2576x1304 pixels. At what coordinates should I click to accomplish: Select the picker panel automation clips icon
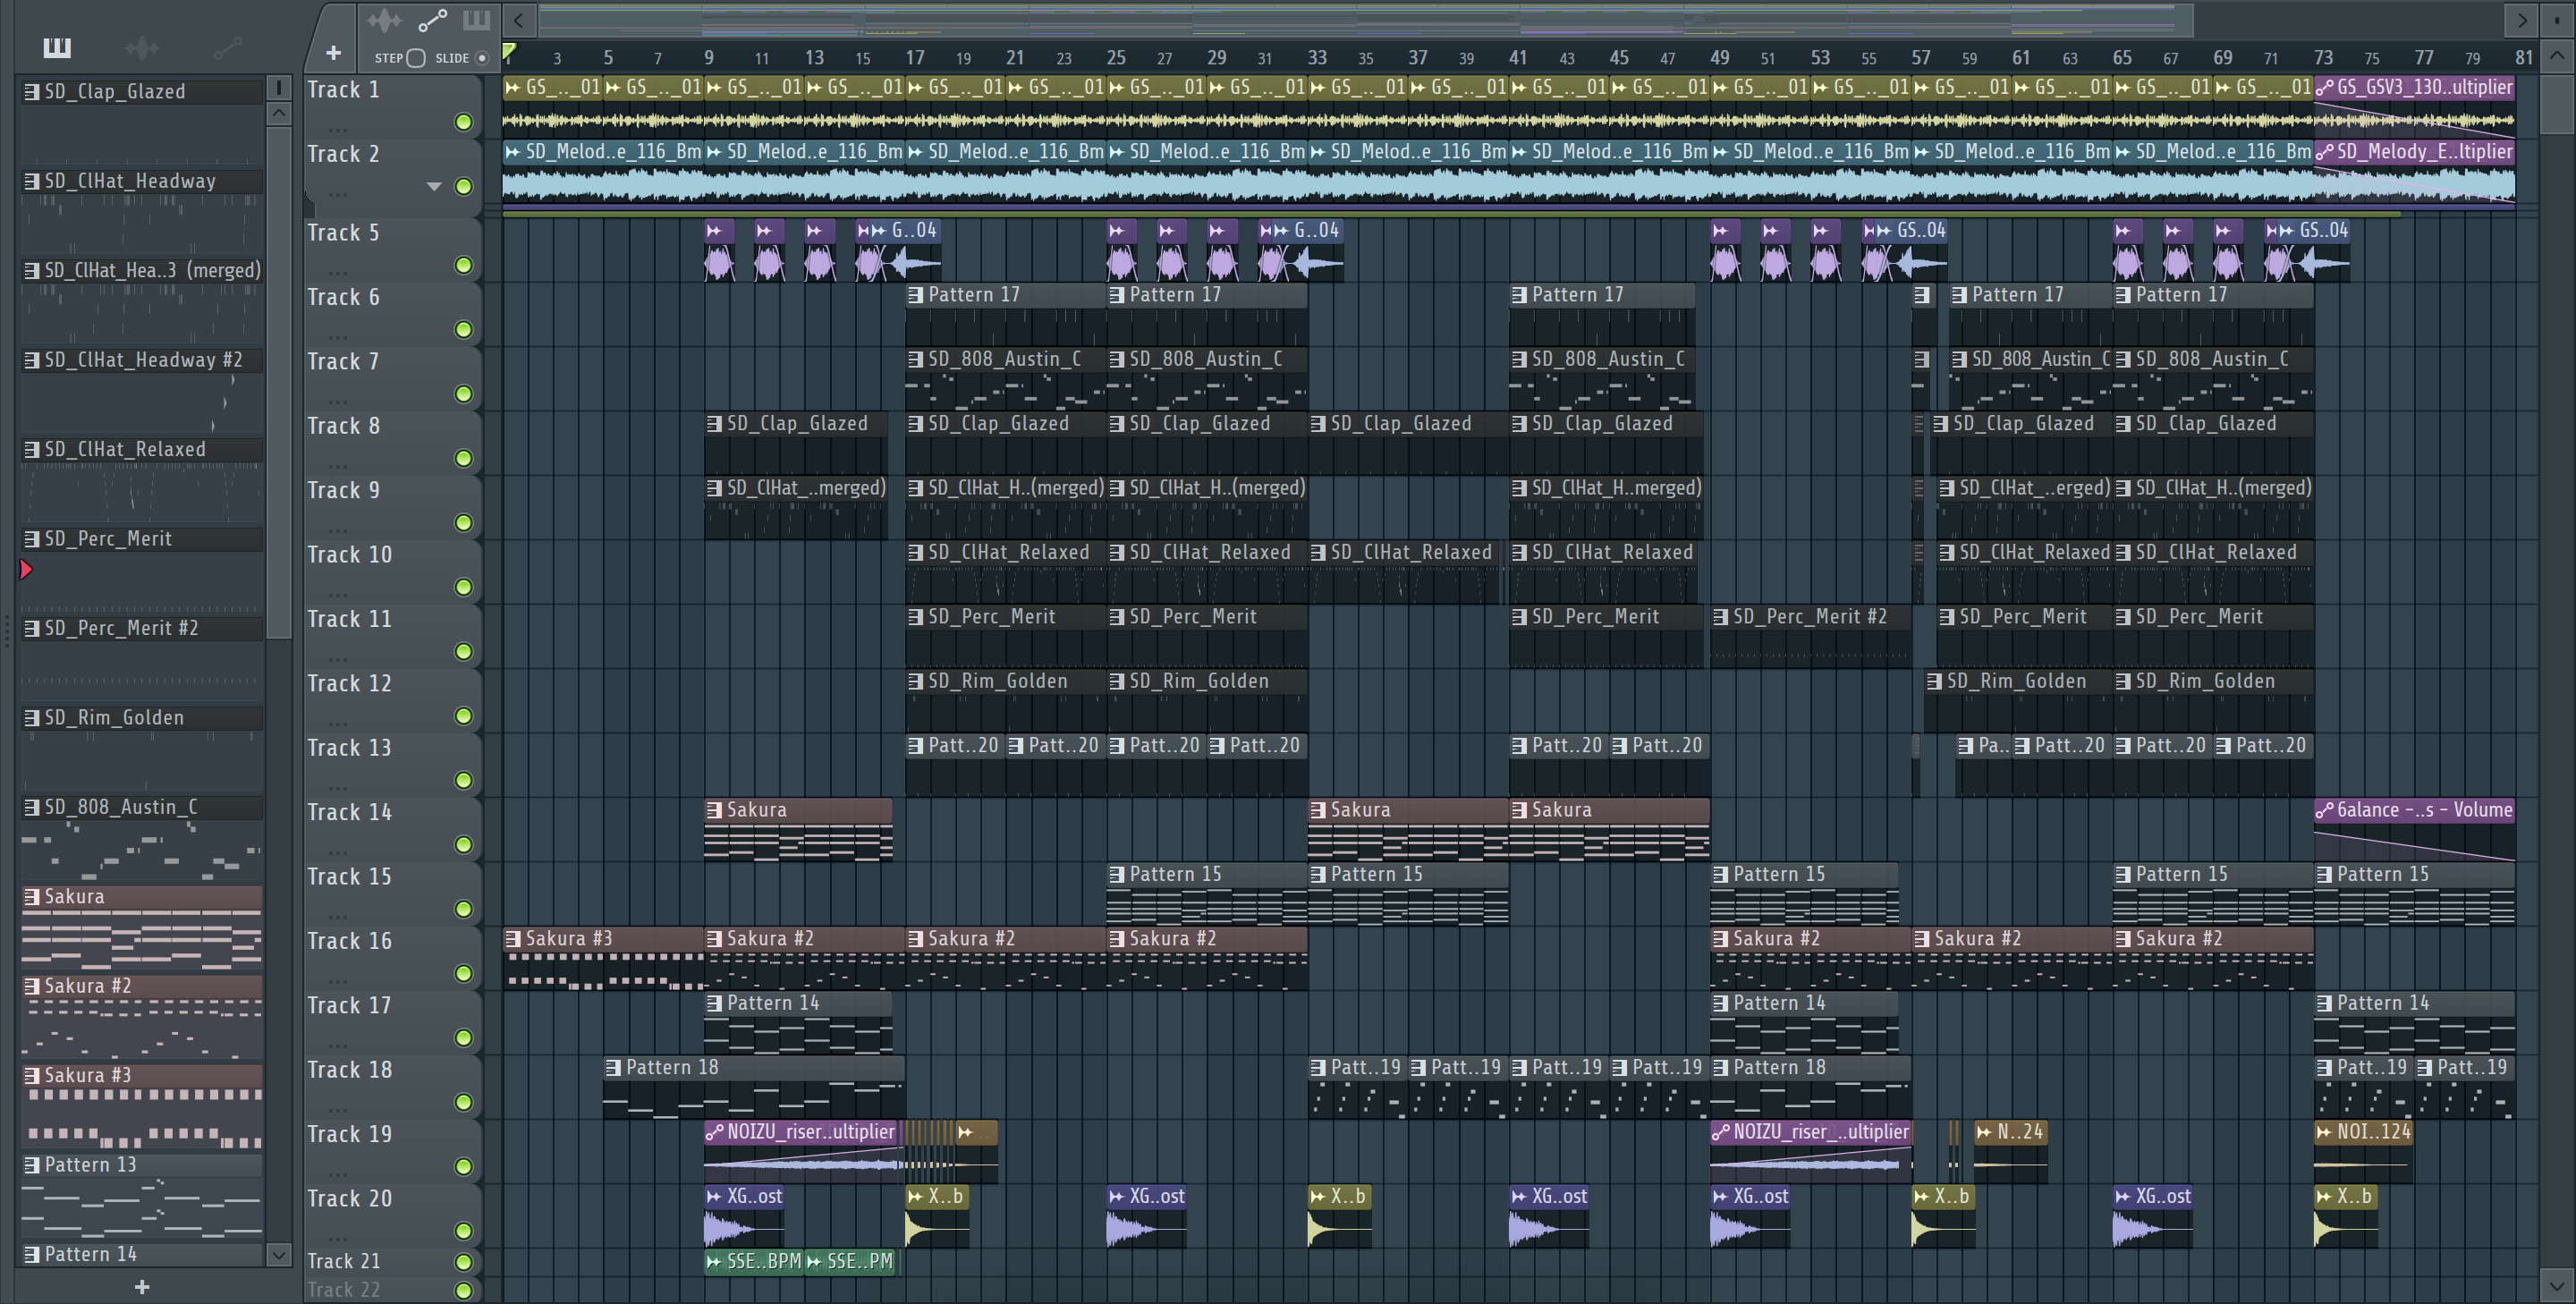[x=227, y=47]
